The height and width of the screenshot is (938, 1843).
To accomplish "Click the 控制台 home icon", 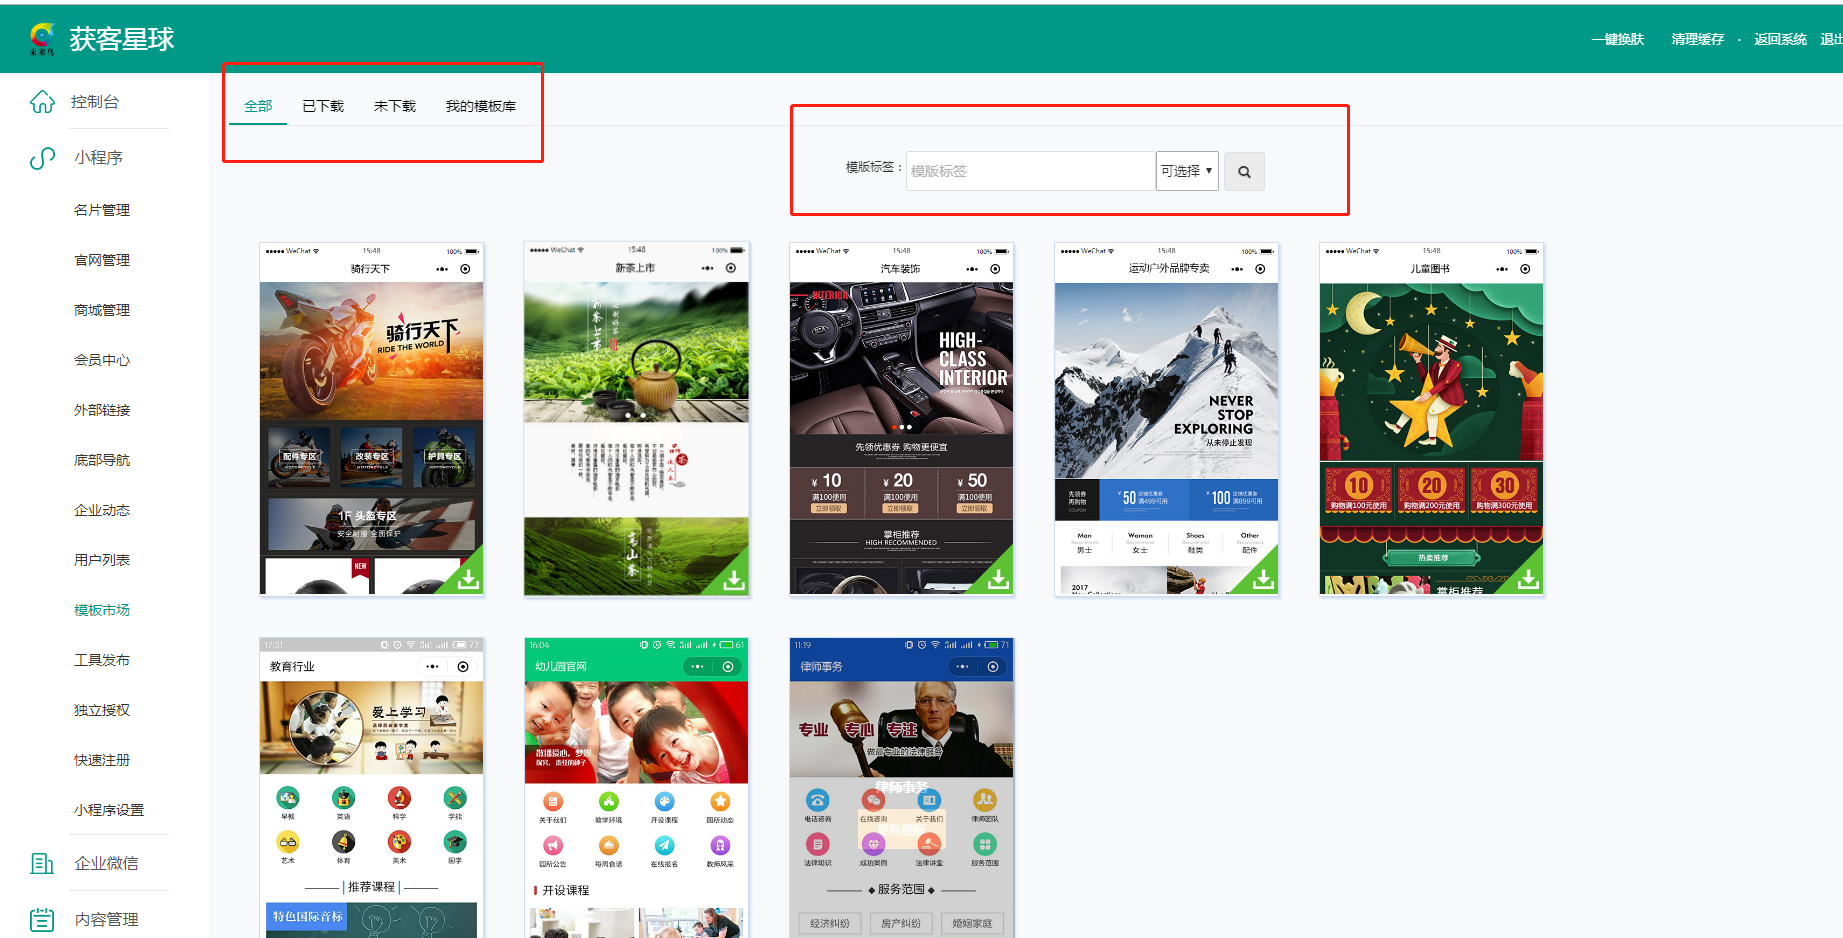I will 42,102.
